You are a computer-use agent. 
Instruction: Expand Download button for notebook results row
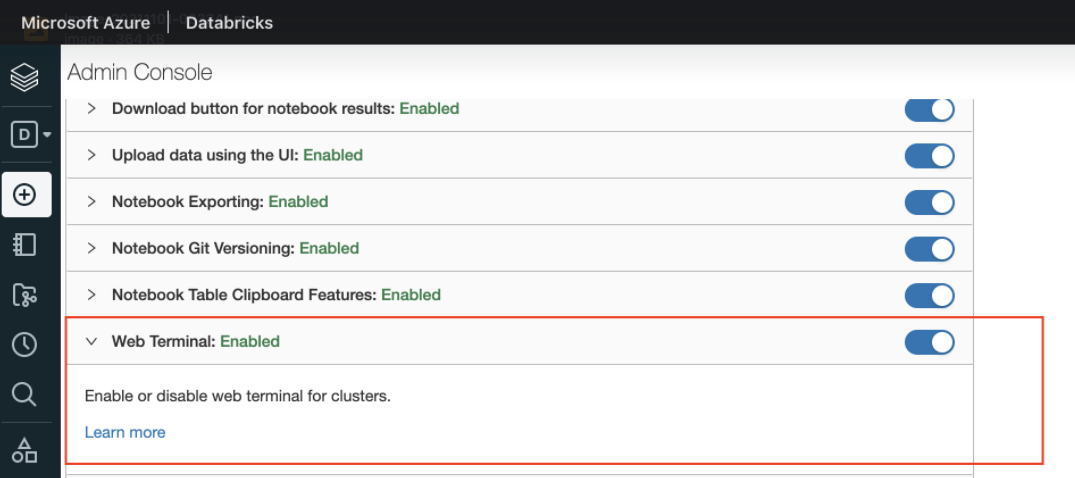click(92, 108)
